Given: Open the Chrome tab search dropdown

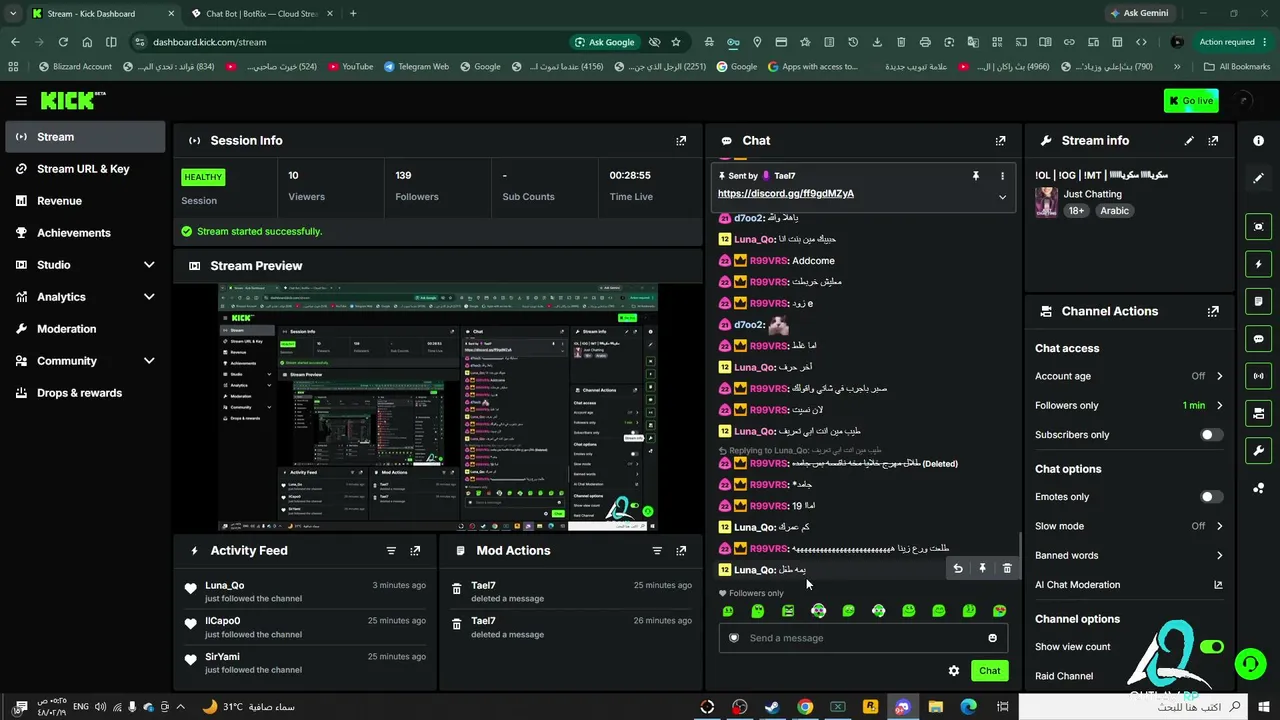Looking at the screenshot, I should coord(12,13).
